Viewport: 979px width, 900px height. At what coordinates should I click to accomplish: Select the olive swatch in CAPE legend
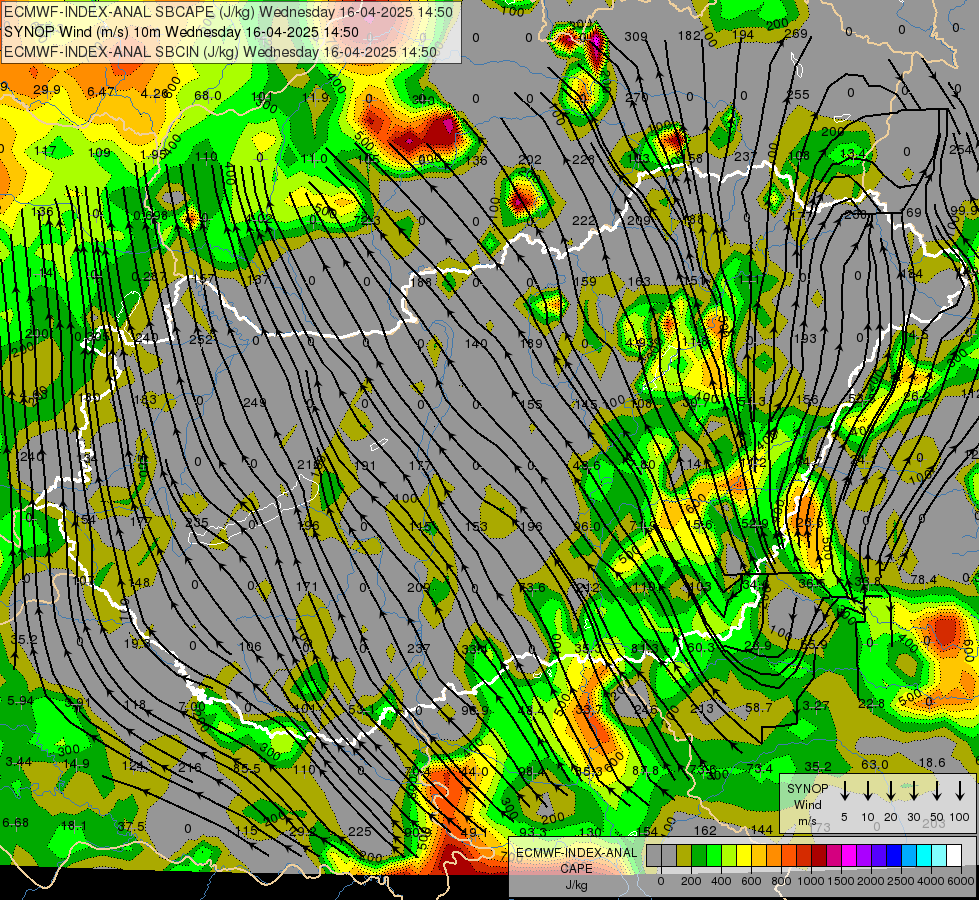tap(684, 856)
